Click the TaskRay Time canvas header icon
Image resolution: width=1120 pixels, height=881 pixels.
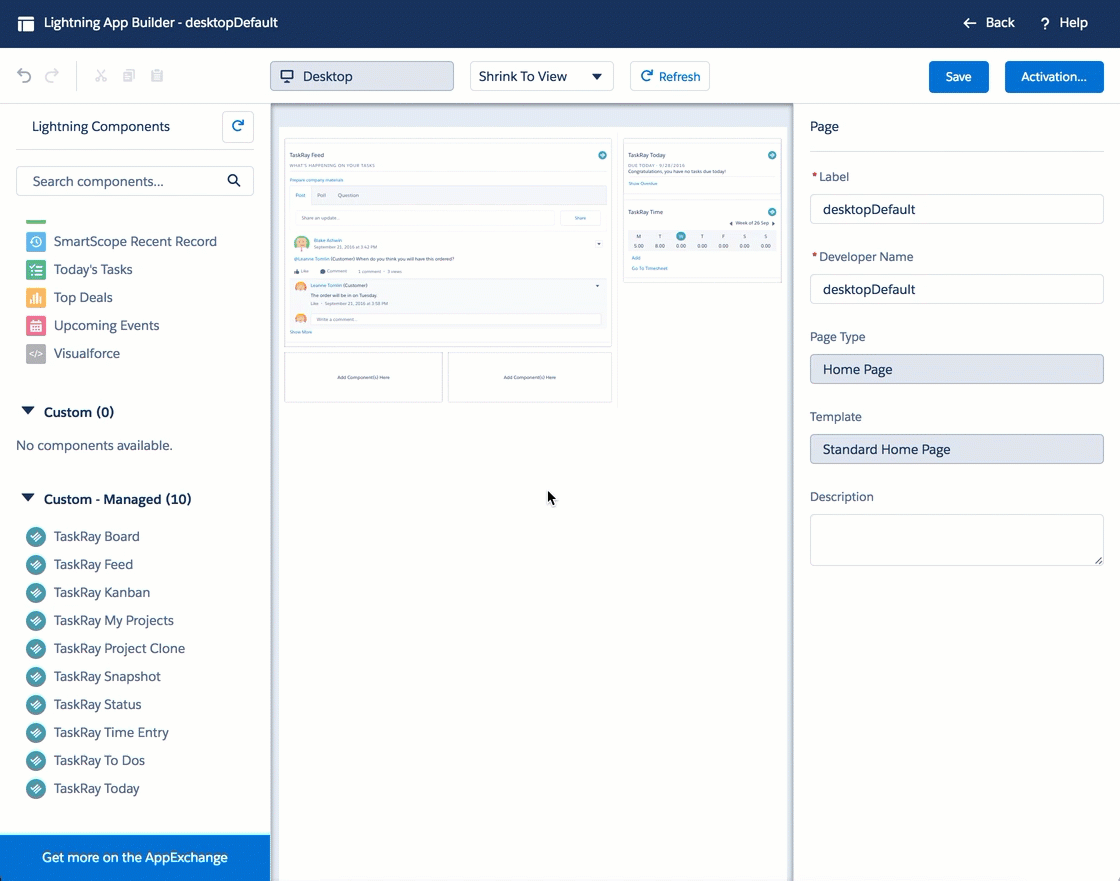click(771, 212)
